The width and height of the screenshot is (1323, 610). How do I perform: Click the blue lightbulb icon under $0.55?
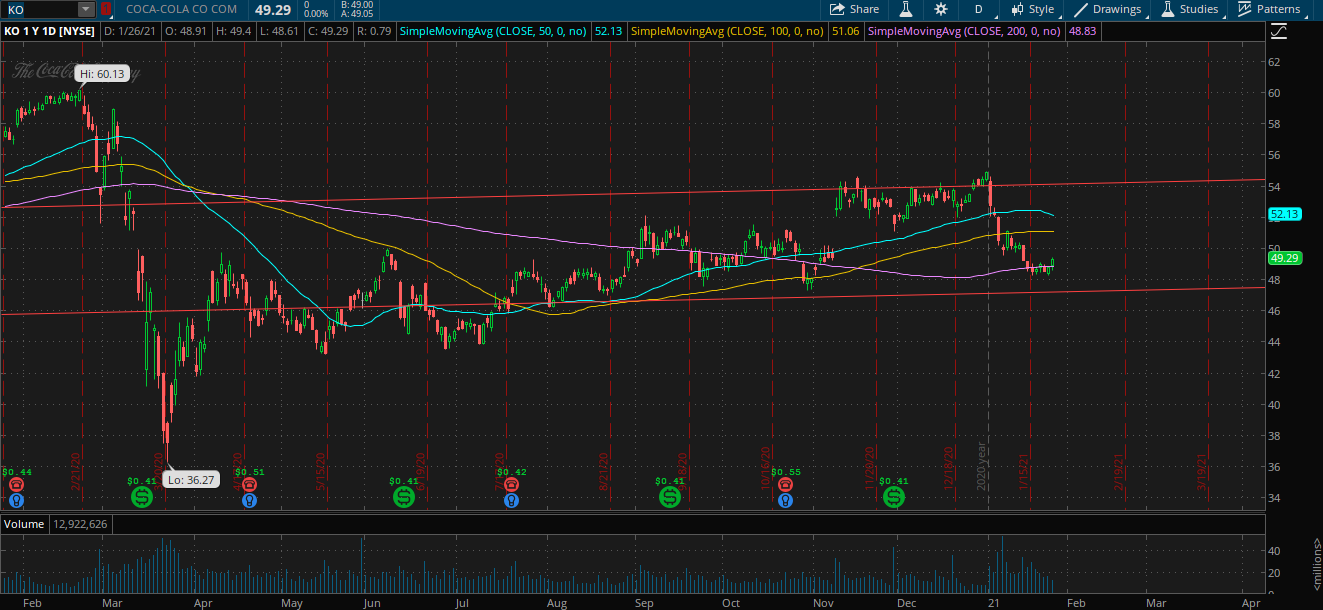pos(785,499)
